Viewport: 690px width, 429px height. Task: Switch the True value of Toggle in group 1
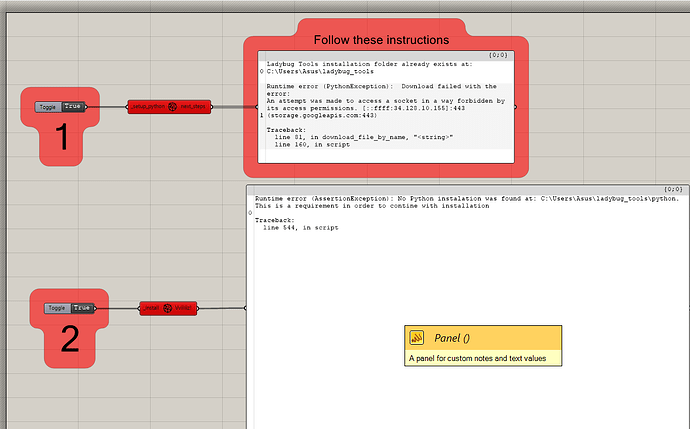click(x=73, y=106)
